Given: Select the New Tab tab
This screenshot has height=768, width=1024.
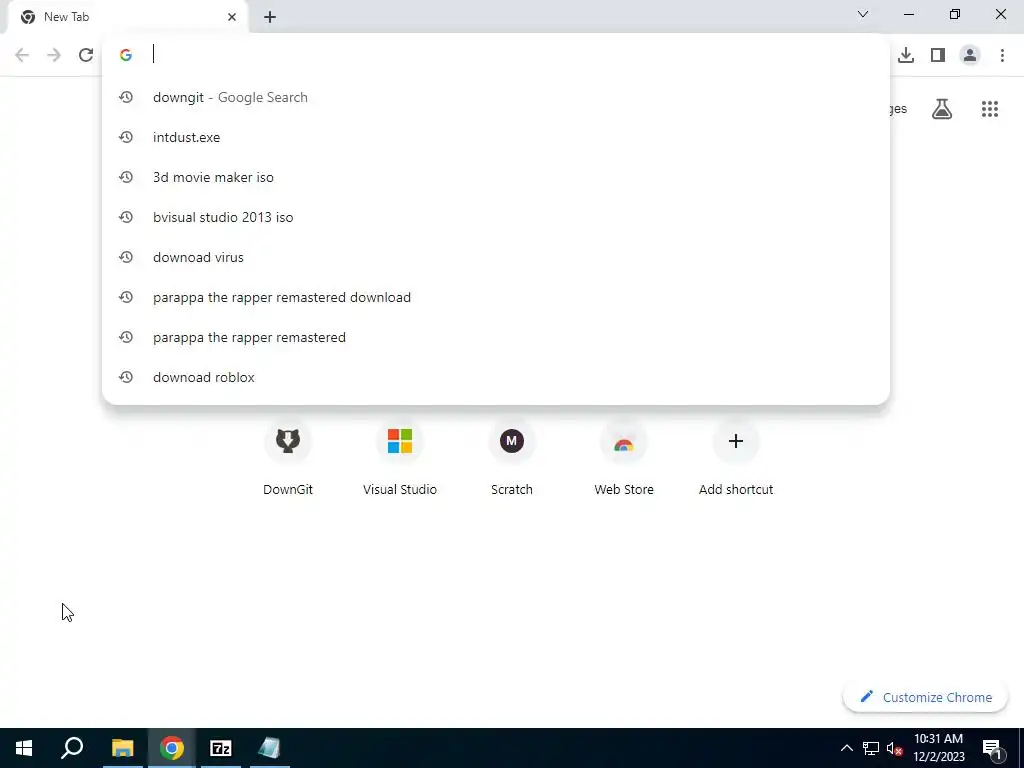Looking at the screenshot, I should [x=127, y=17].
